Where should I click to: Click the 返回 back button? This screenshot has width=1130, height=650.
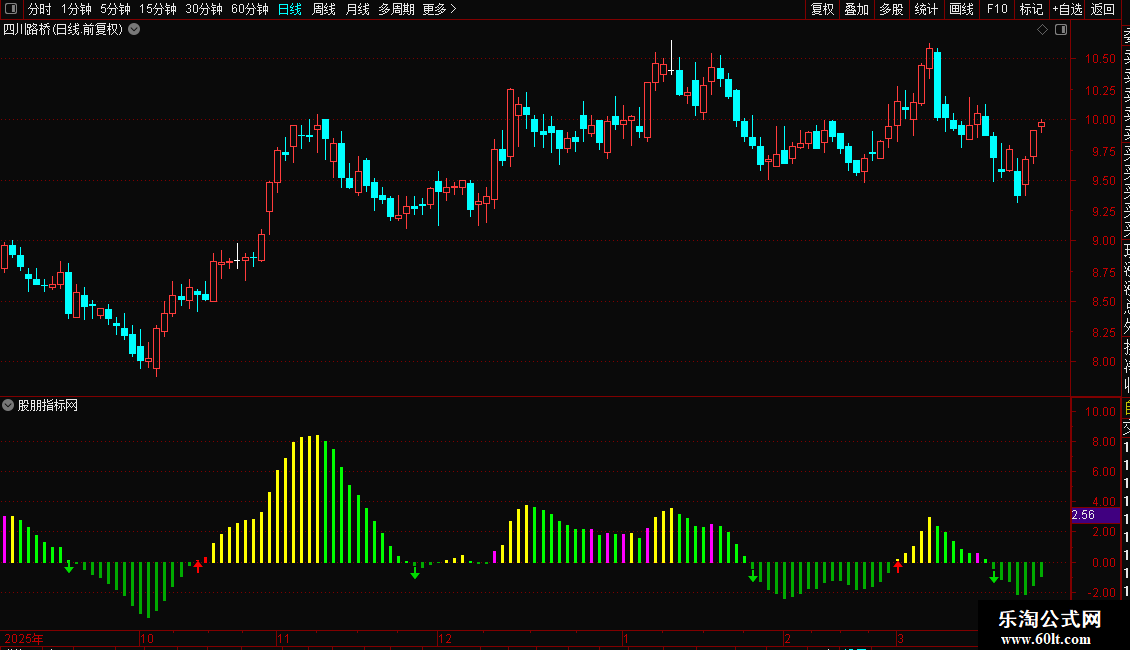tap(1103, 9)
